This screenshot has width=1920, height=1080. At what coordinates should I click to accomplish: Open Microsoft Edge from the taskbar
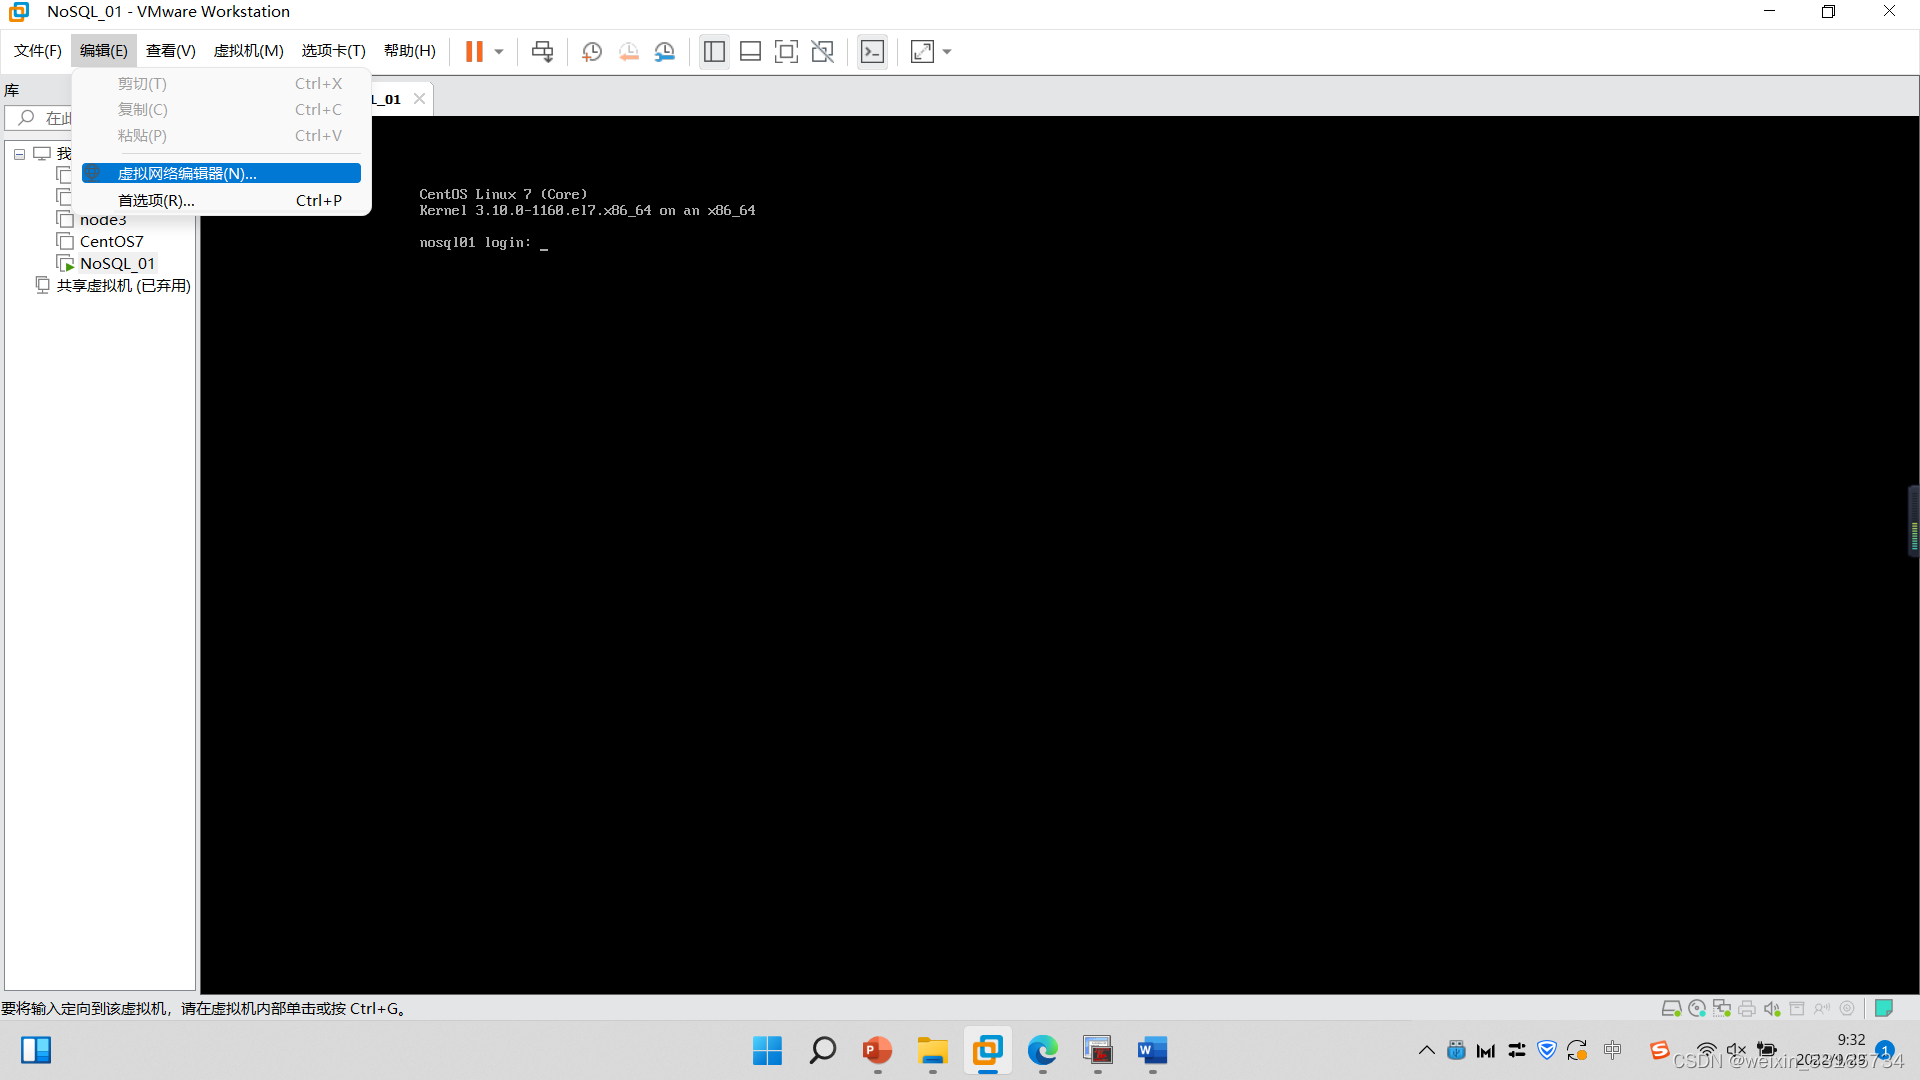pos(1042,1050)
